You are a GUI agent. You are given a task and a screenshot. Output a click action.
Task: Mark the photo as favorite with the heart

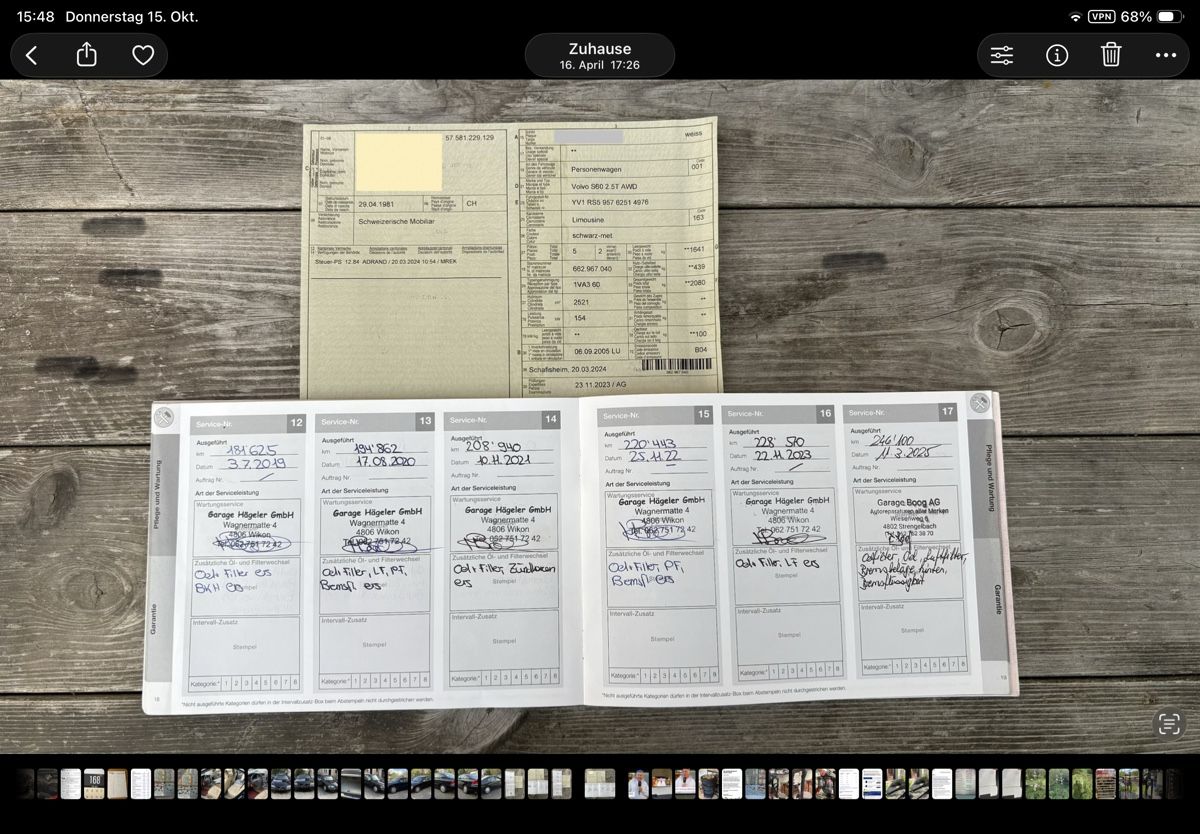coord(143,56)
